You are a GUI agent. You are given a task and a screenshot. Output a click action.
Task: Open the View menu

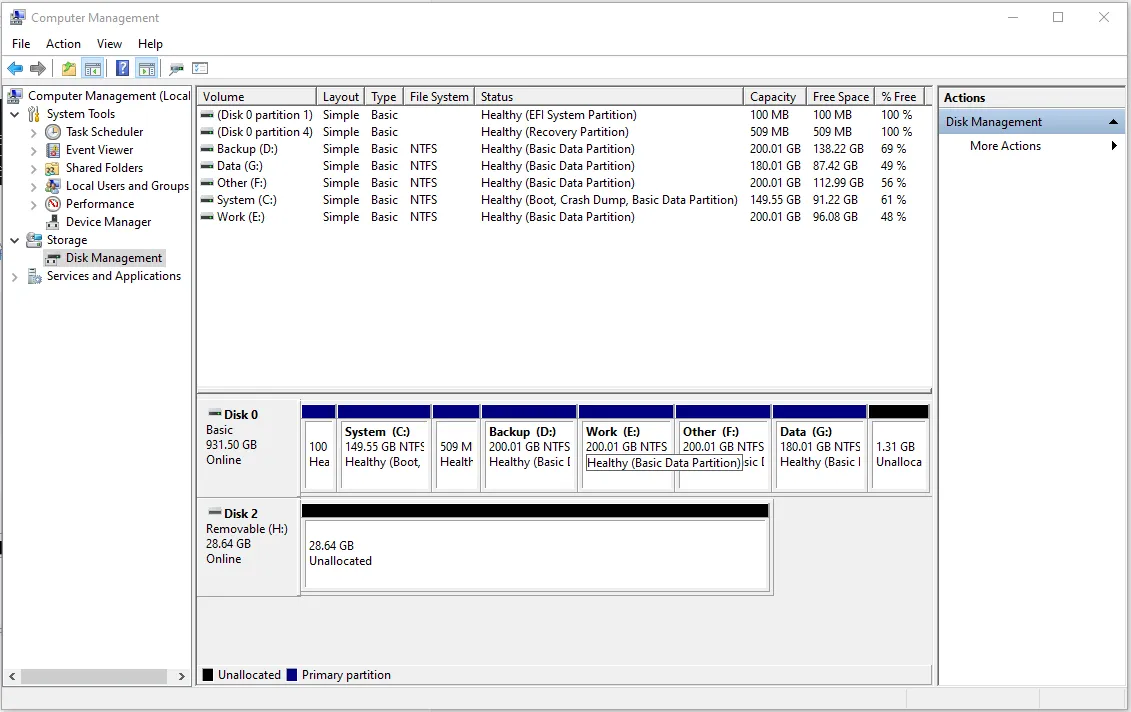[x=109, y=44]
